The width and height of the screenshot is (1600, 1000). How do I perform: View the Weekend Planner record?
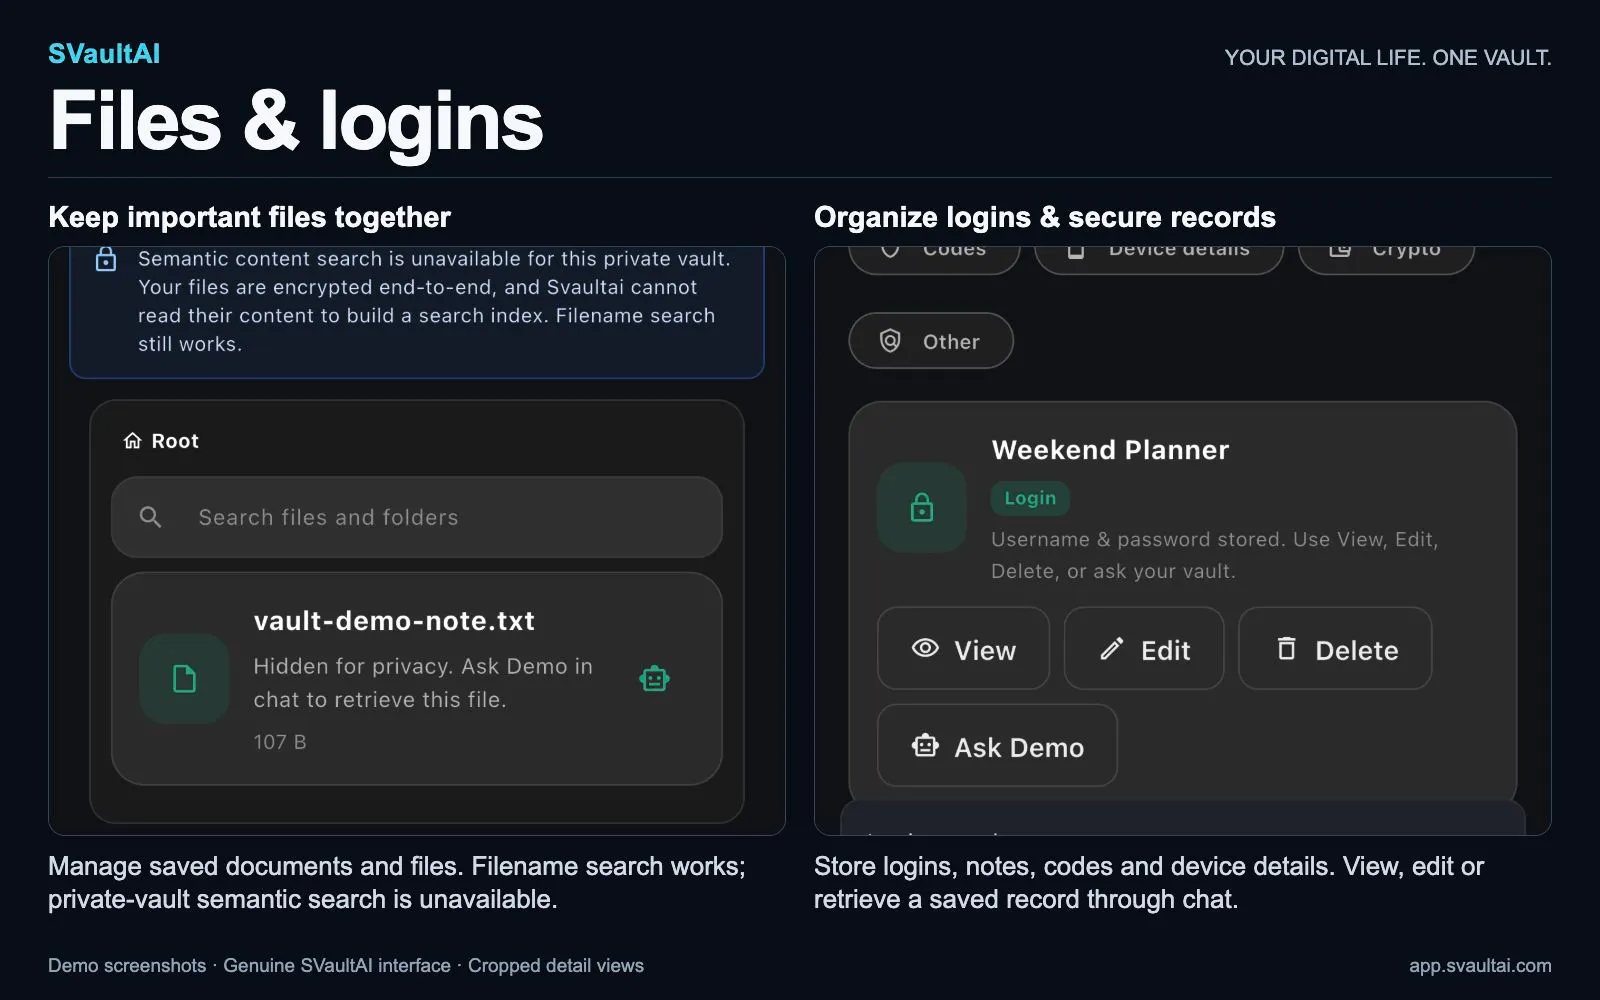coord(963,649)
